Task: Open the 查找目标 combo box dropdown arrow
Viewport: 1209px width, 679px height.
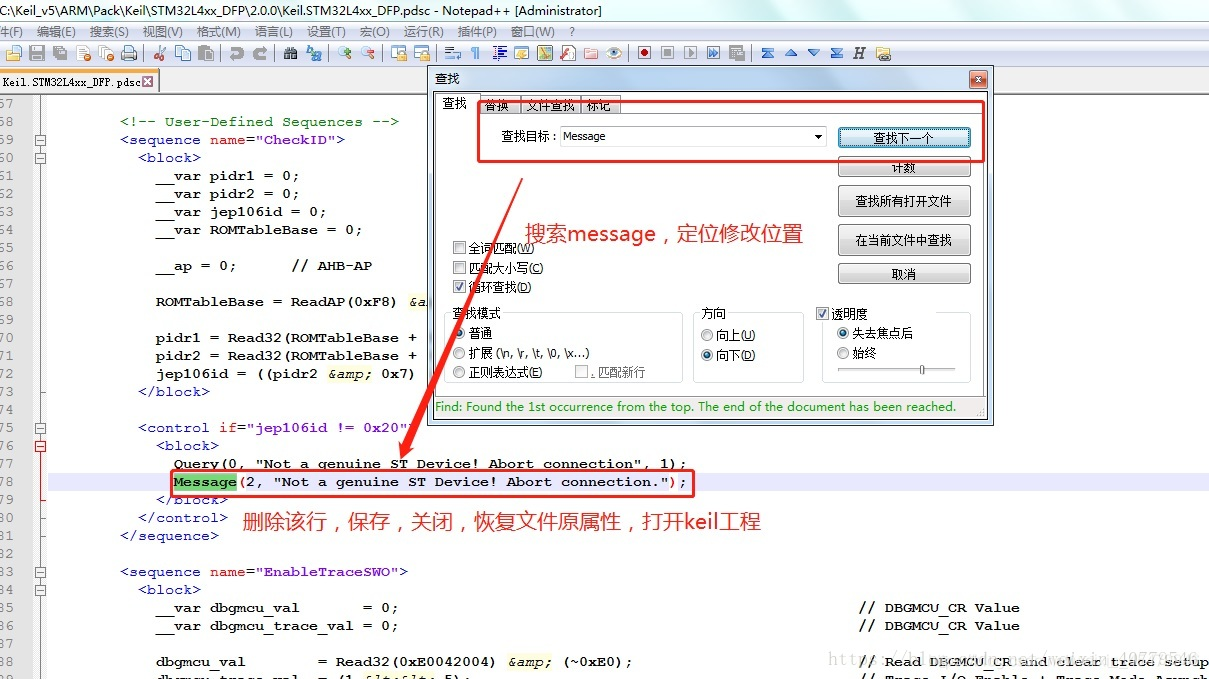Action: [818, 136]
